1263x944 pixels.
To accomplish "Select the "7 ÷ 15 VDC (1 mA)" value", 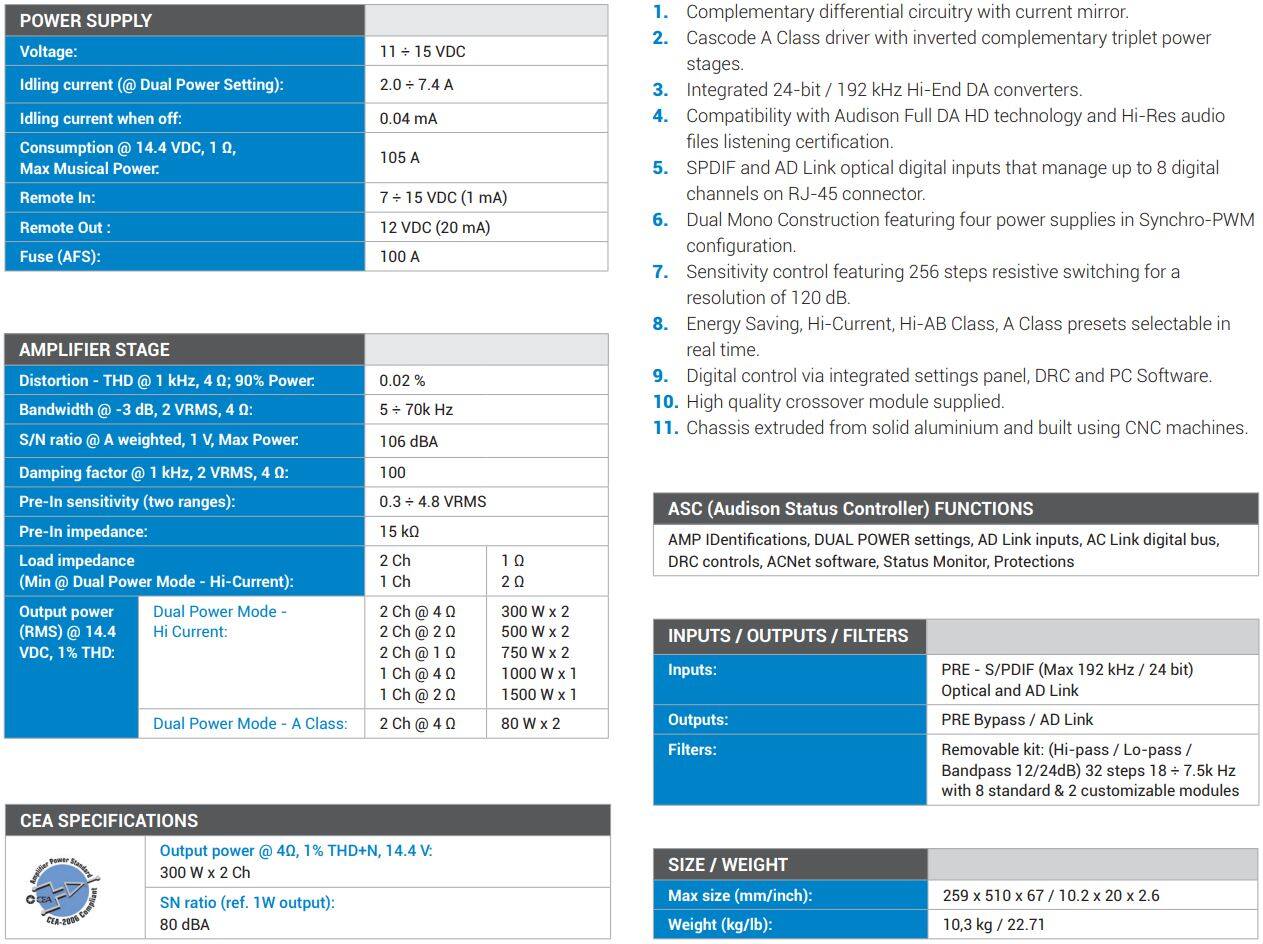I will [443, 197].
